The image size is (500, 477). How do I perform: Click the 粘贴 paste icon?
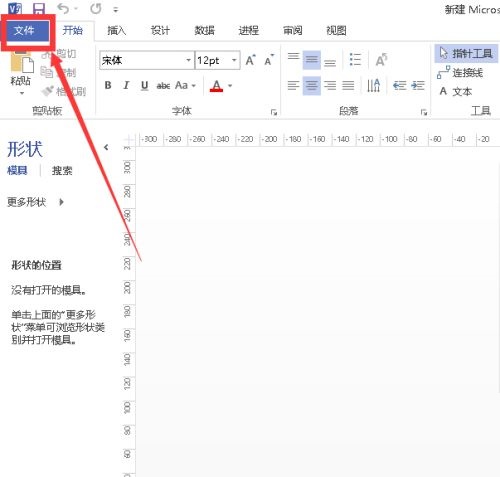click(22, 63)
